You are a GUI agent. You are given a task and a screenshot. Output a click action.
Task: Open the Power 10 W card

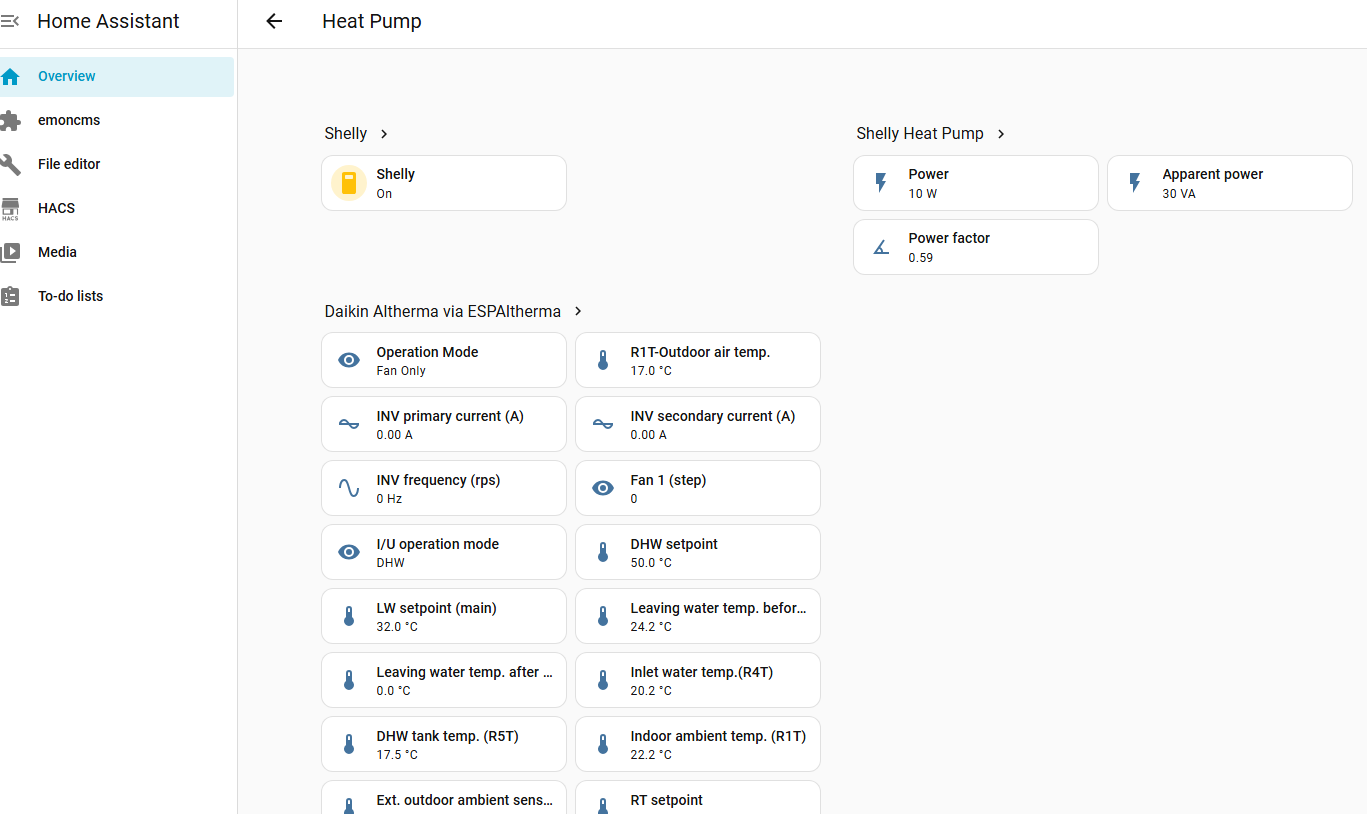point(976,183)
